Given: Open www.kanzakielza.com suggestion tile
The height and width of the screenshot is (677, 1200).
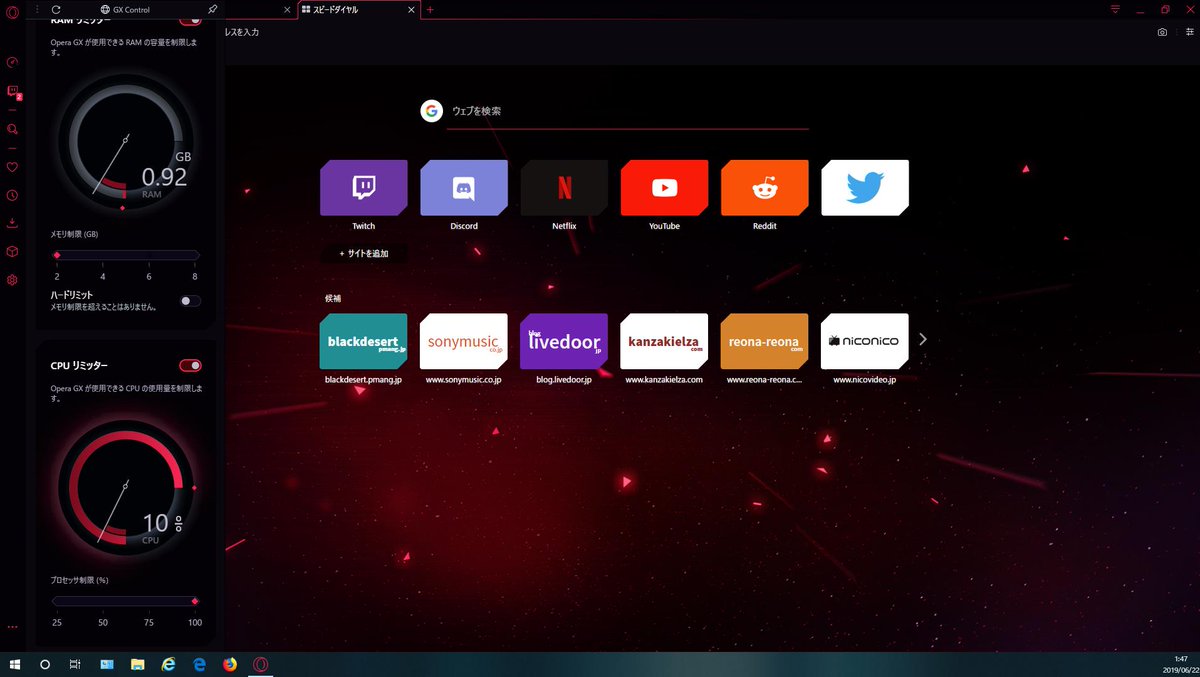Looking at the screenshot, I should (664, 341).
